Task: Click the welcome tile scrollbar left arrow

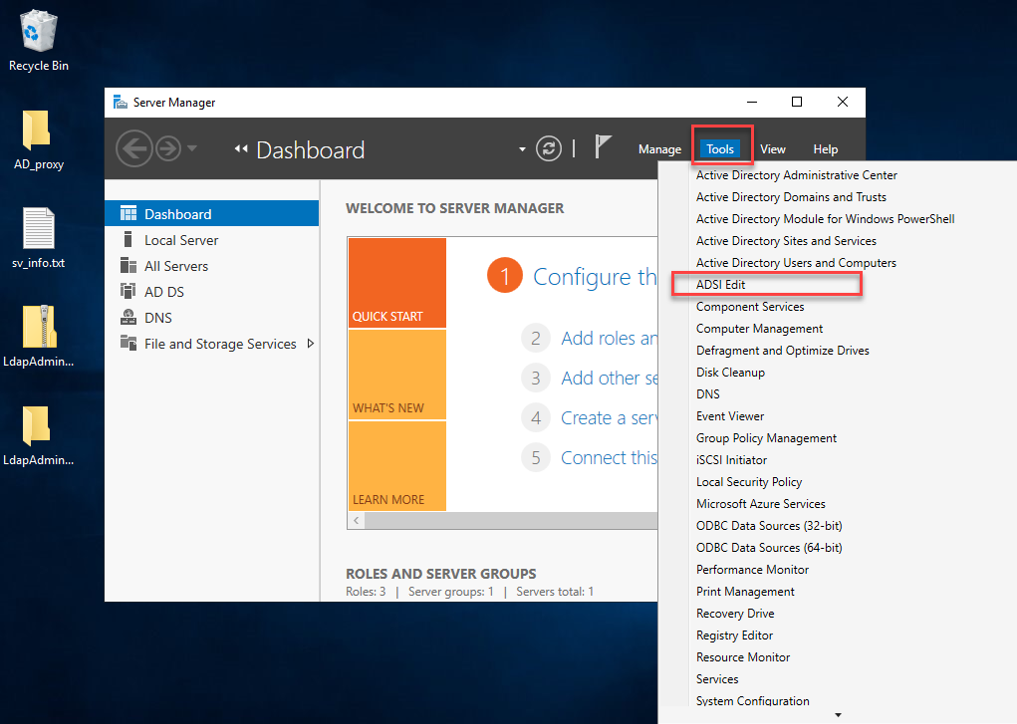Action: tap(356, 520)
